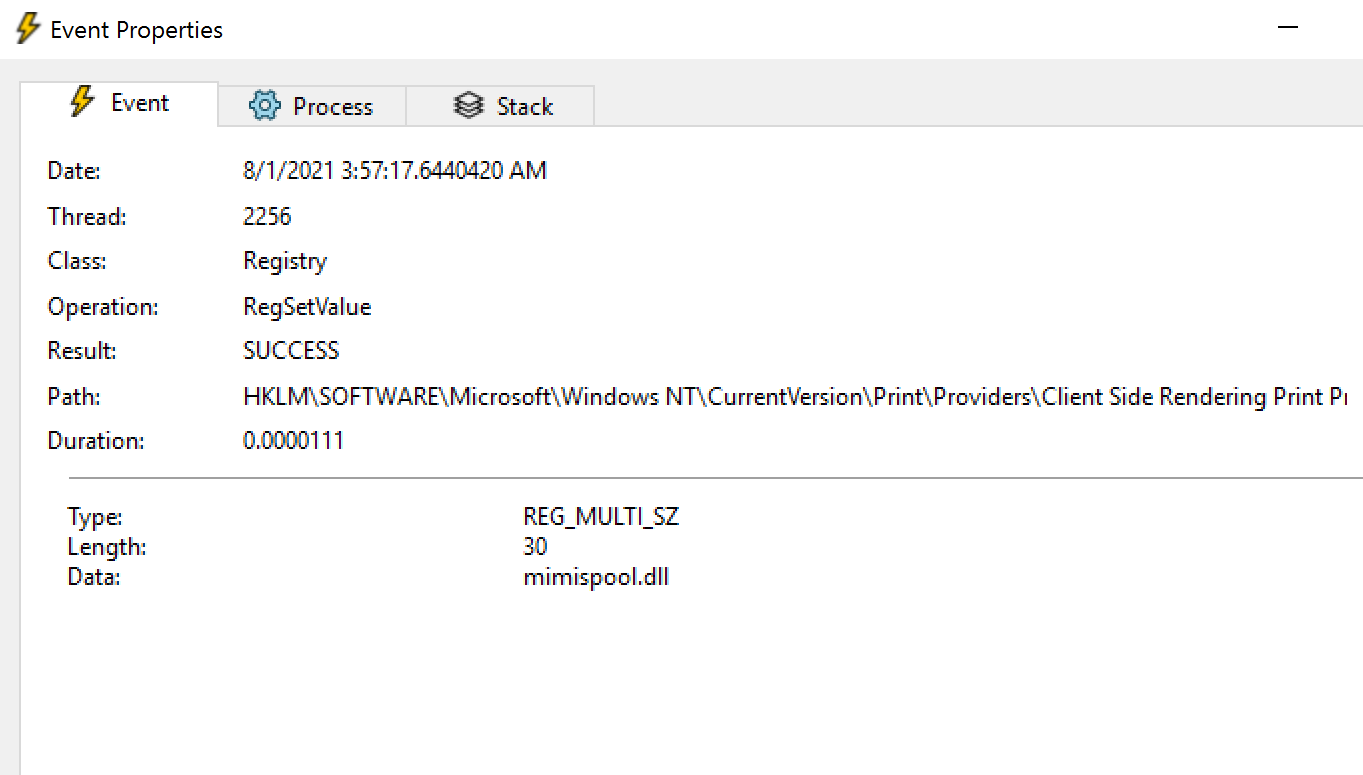Select the Event tab label
This screenshot has height=775, width=1363.
(140, 104)
